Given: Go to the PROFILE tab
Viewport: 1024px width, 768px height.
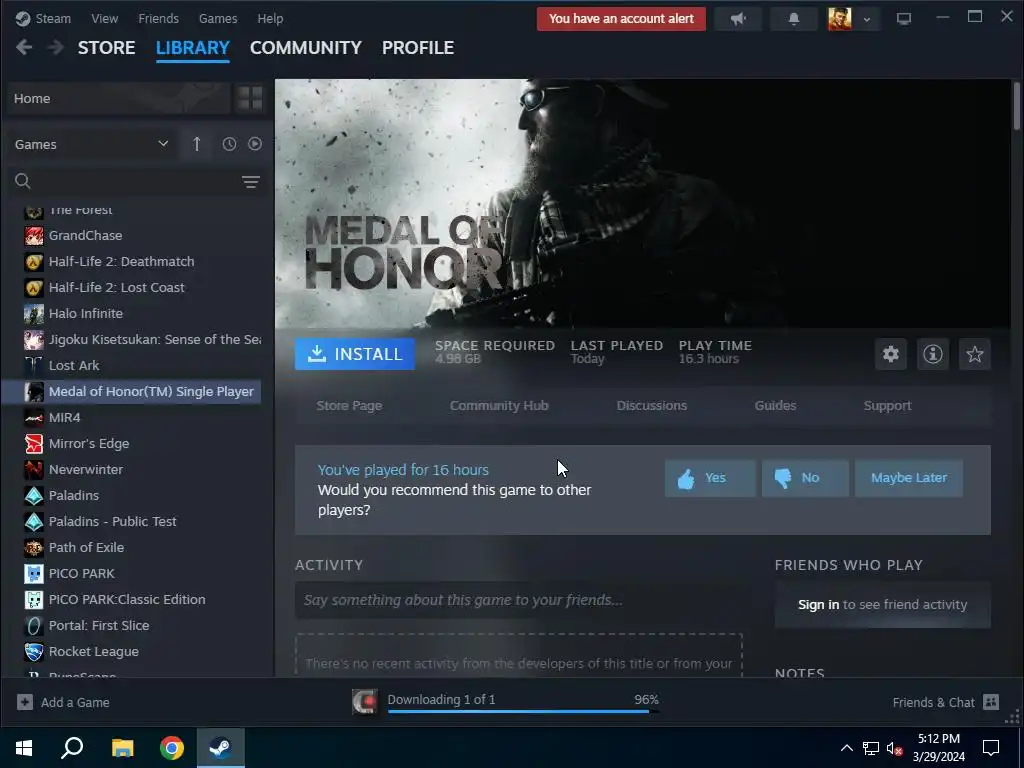Looking at the screenshot, I should coord(418,48).
